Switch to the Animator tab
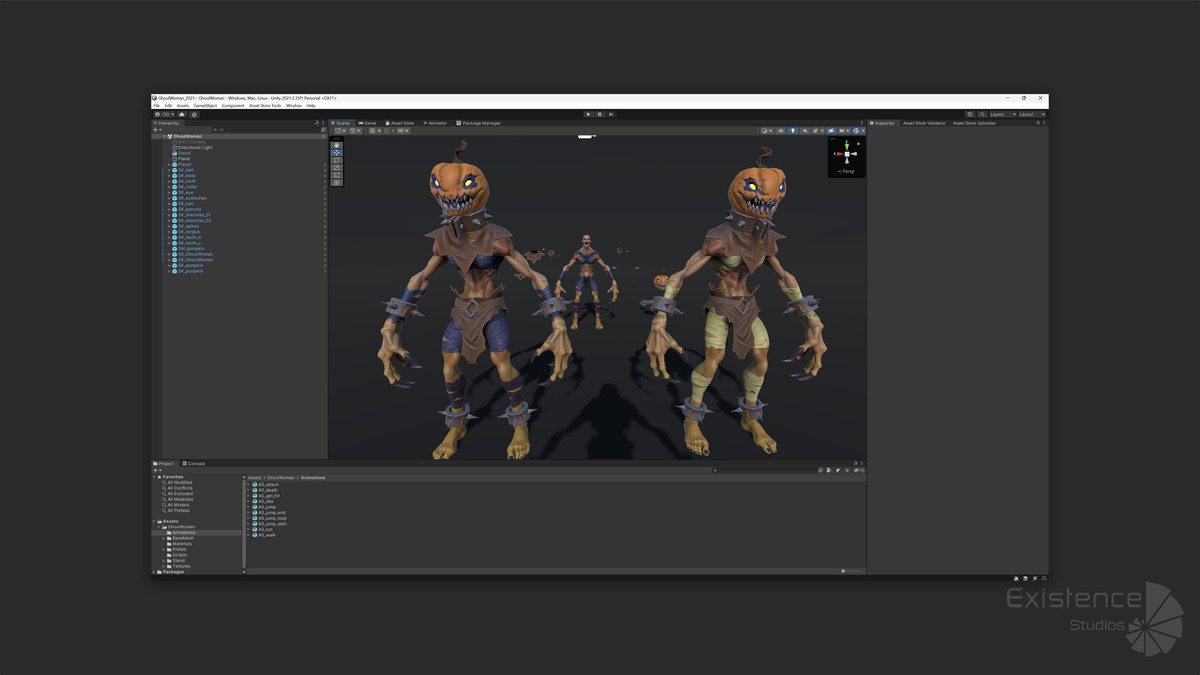 pos(436,123)
